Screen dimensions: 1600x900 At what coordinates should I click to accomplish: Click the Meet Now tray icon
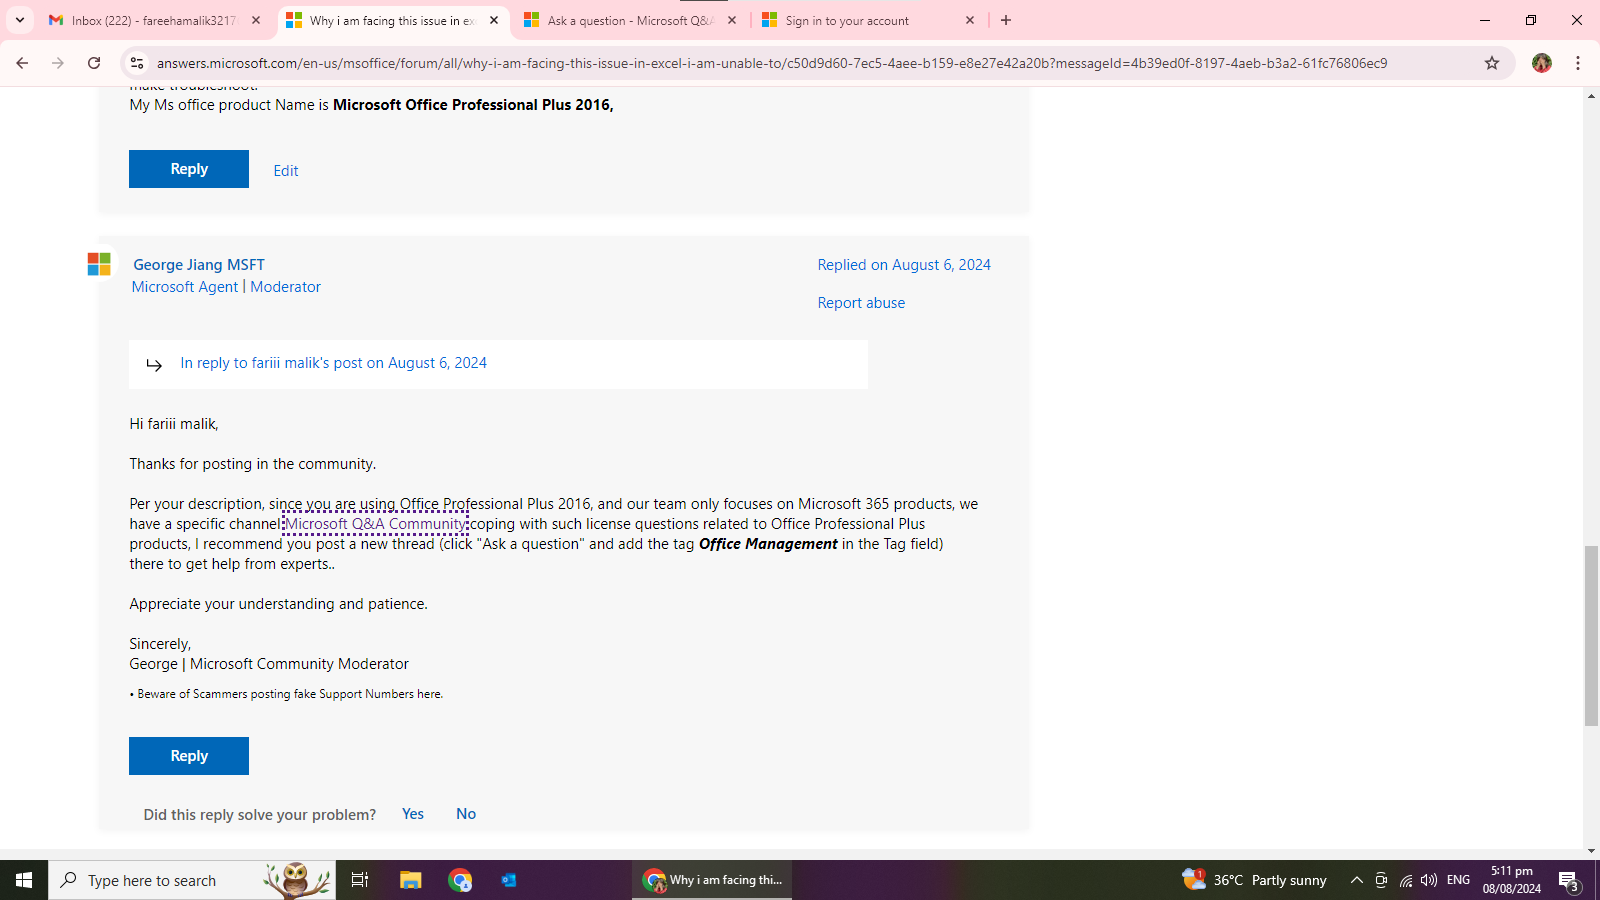point(1381,880)
